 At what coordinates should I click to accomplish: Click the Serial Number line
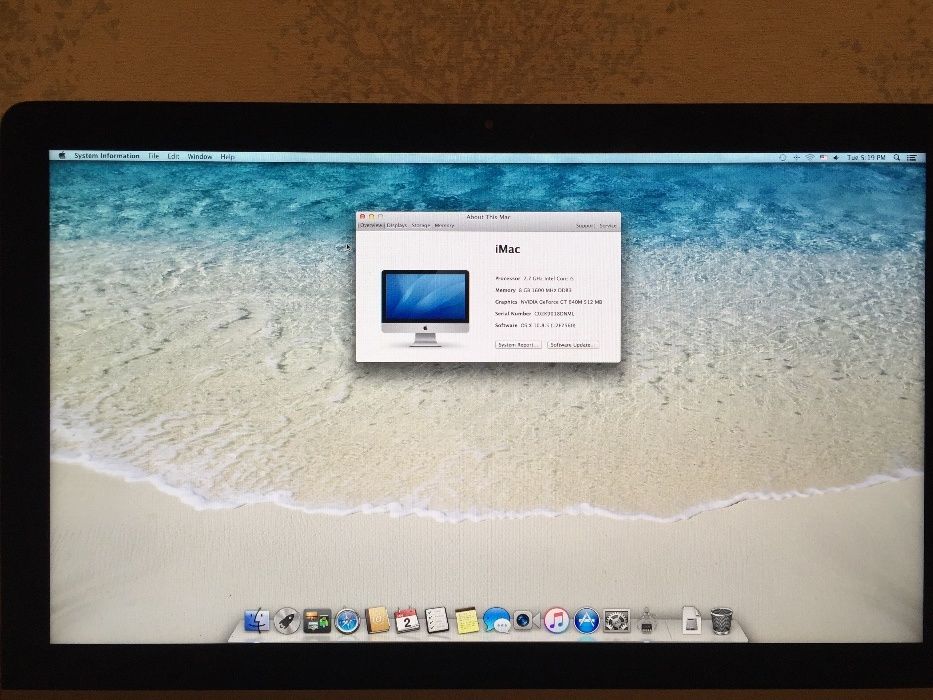click(x=534, y=313)
